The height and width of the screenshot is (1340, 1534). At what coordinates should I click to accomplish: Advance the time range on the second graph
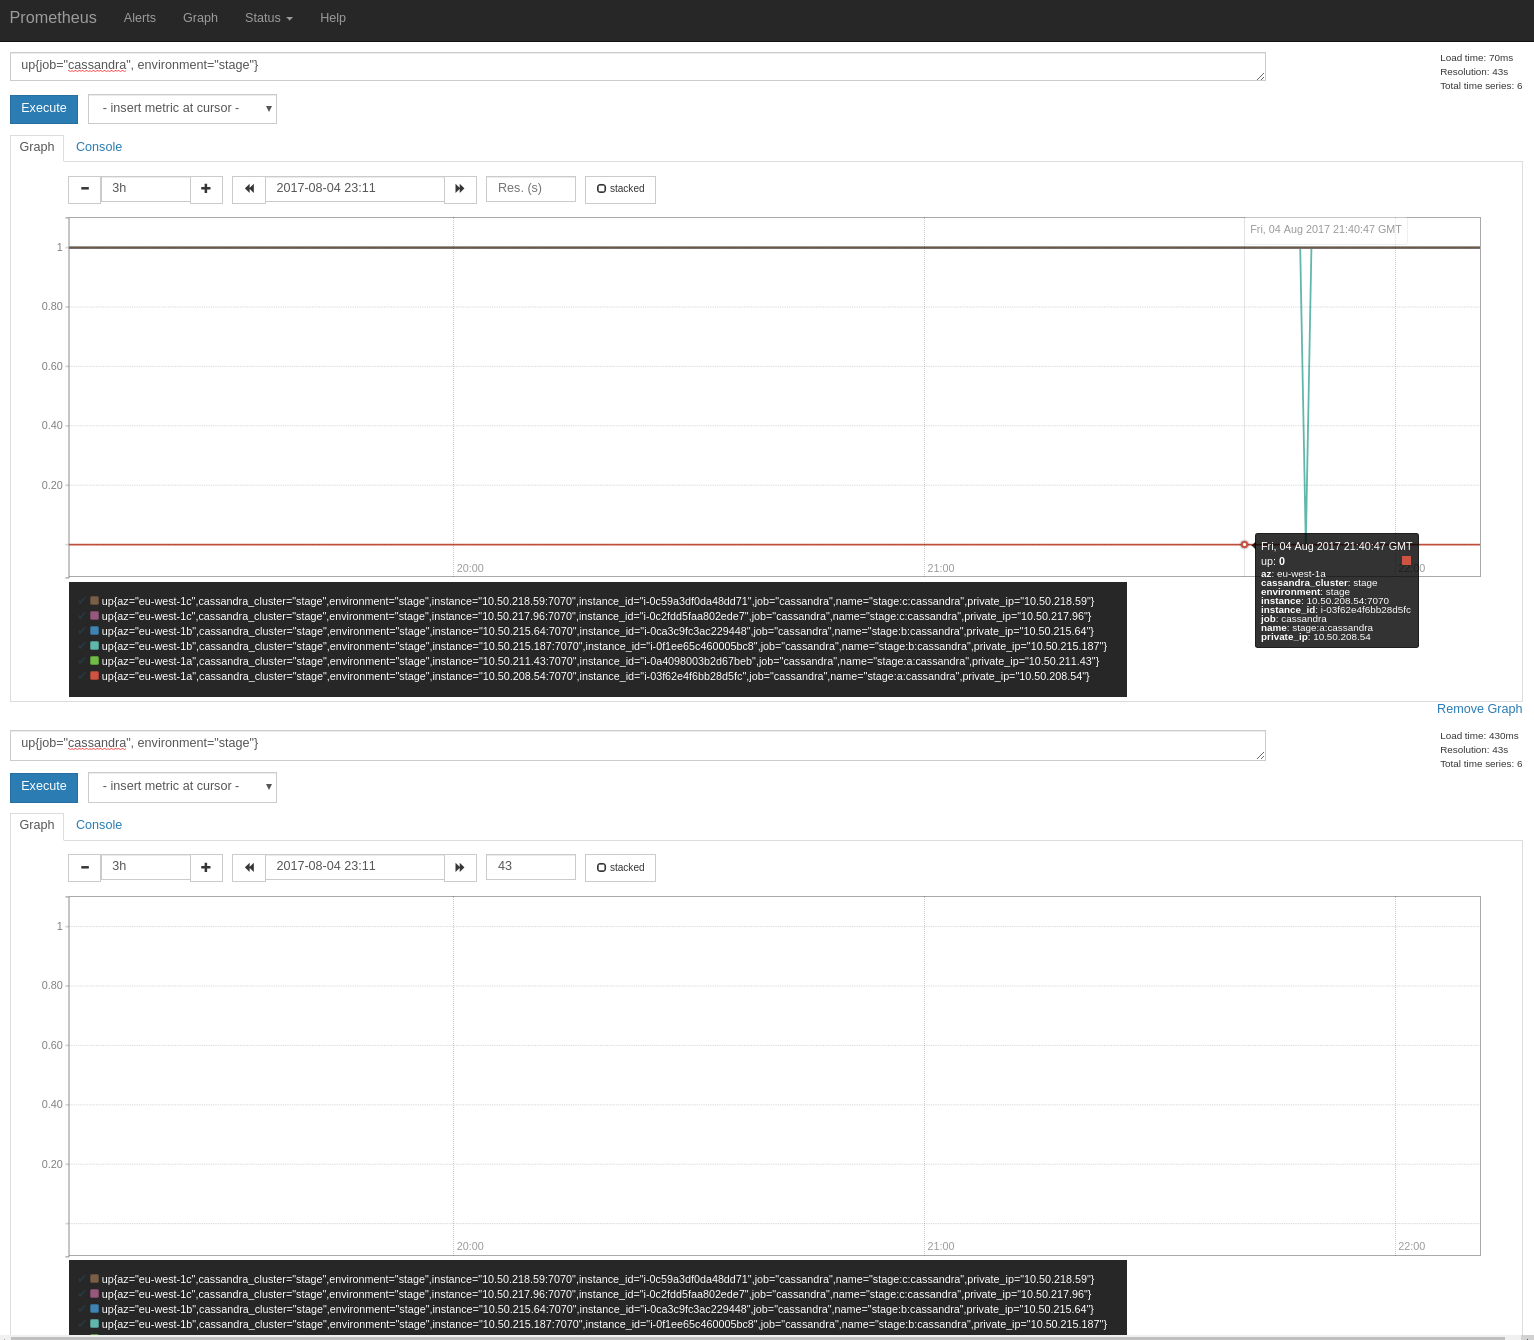click(460, 867)
